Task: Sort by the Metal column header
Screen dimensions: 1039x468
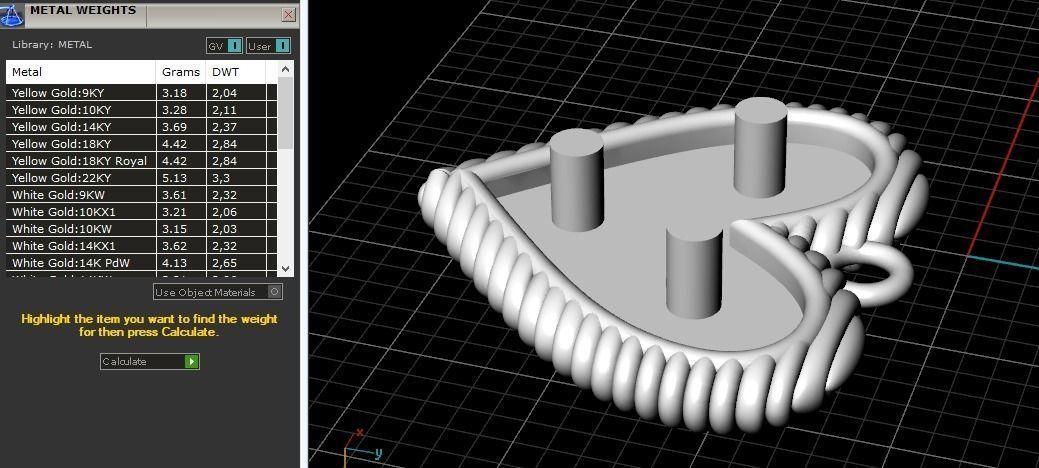Action: tap(81, 72)
